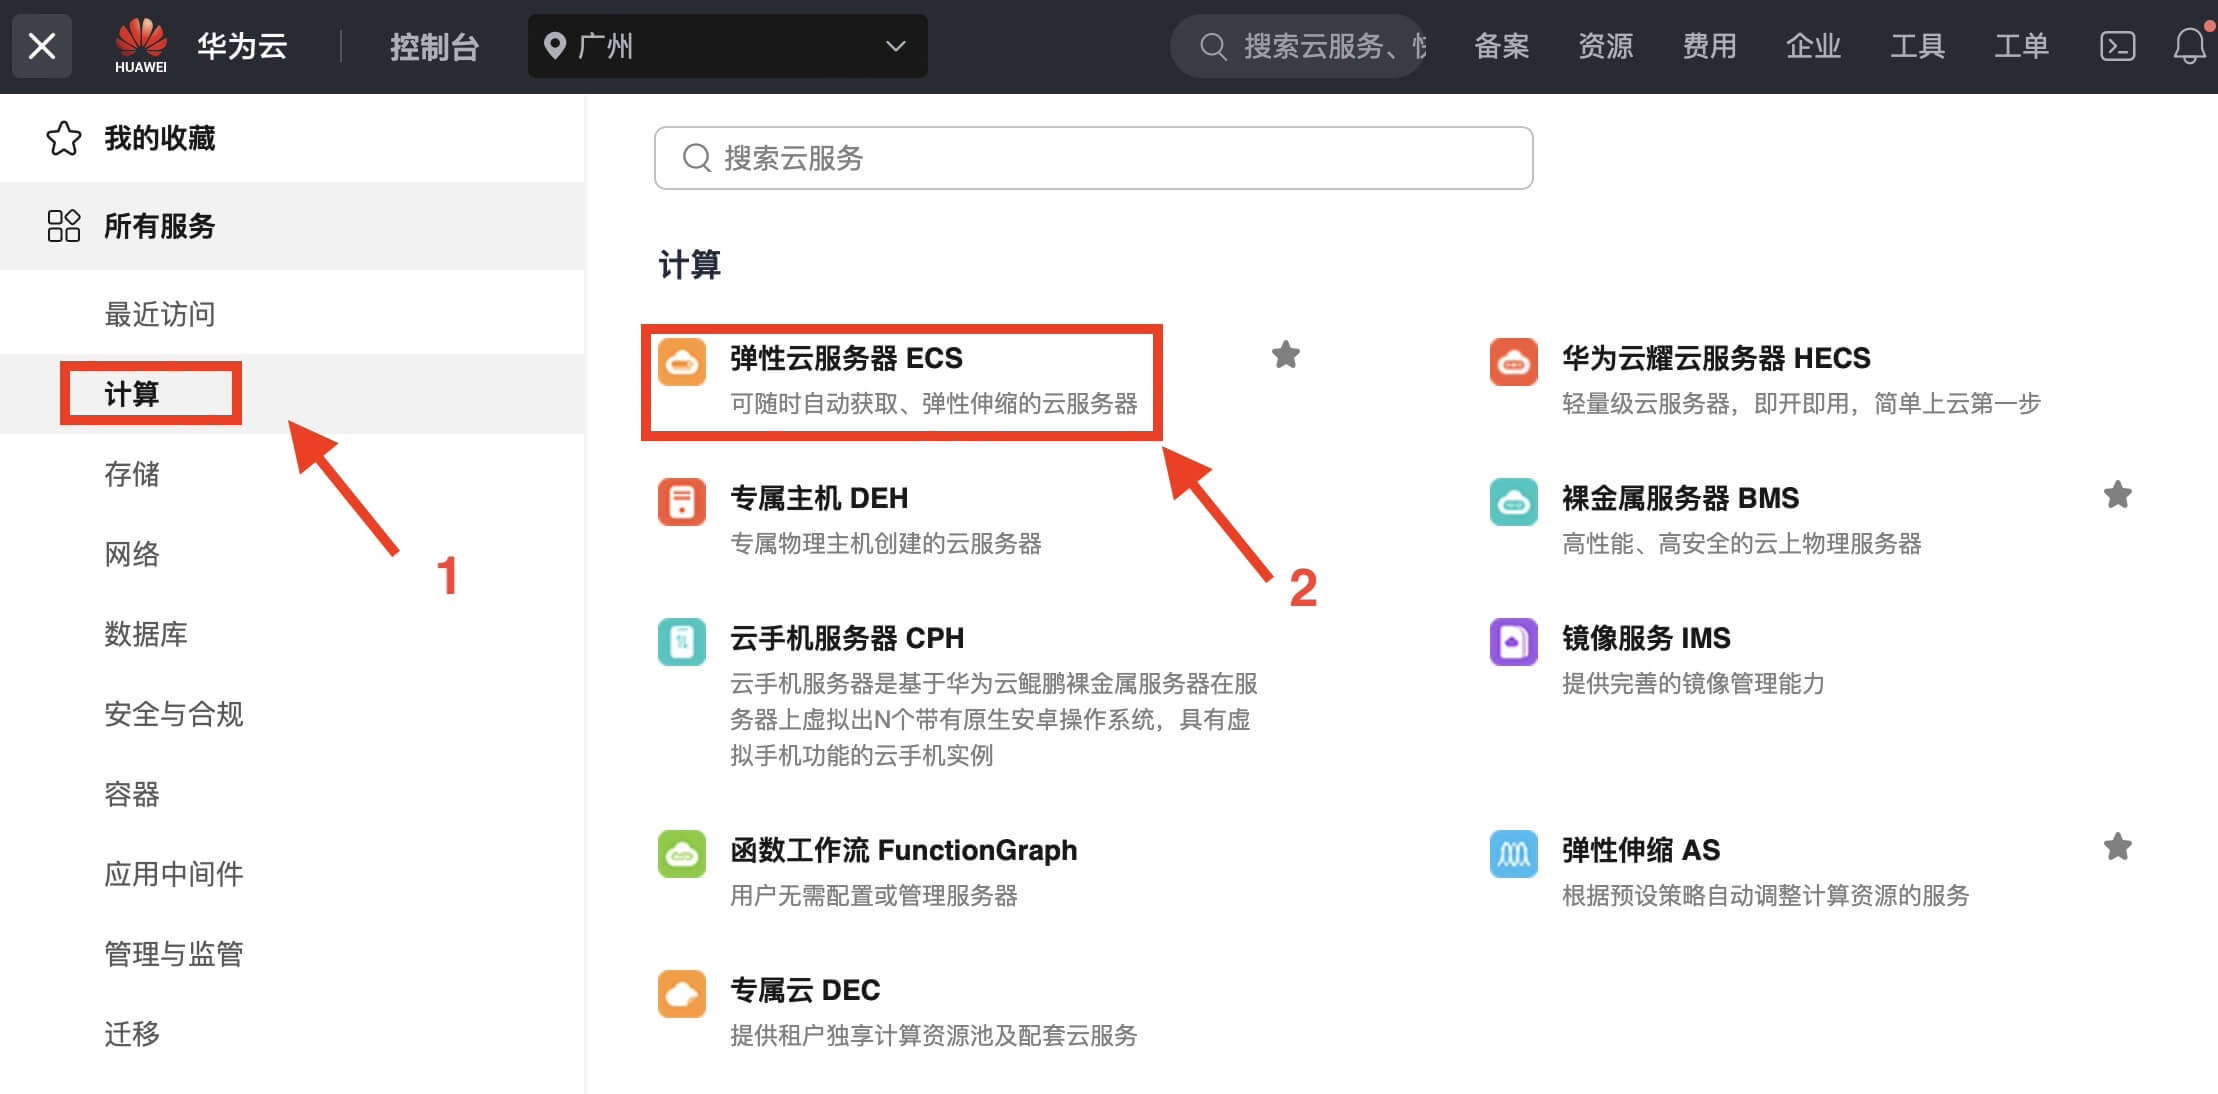Image resolution: width=2218 pixels, height=1094 pixels.
Task: Toggle favorite star for 弹性伸缩 AS
Action: tap(2117, 847)
